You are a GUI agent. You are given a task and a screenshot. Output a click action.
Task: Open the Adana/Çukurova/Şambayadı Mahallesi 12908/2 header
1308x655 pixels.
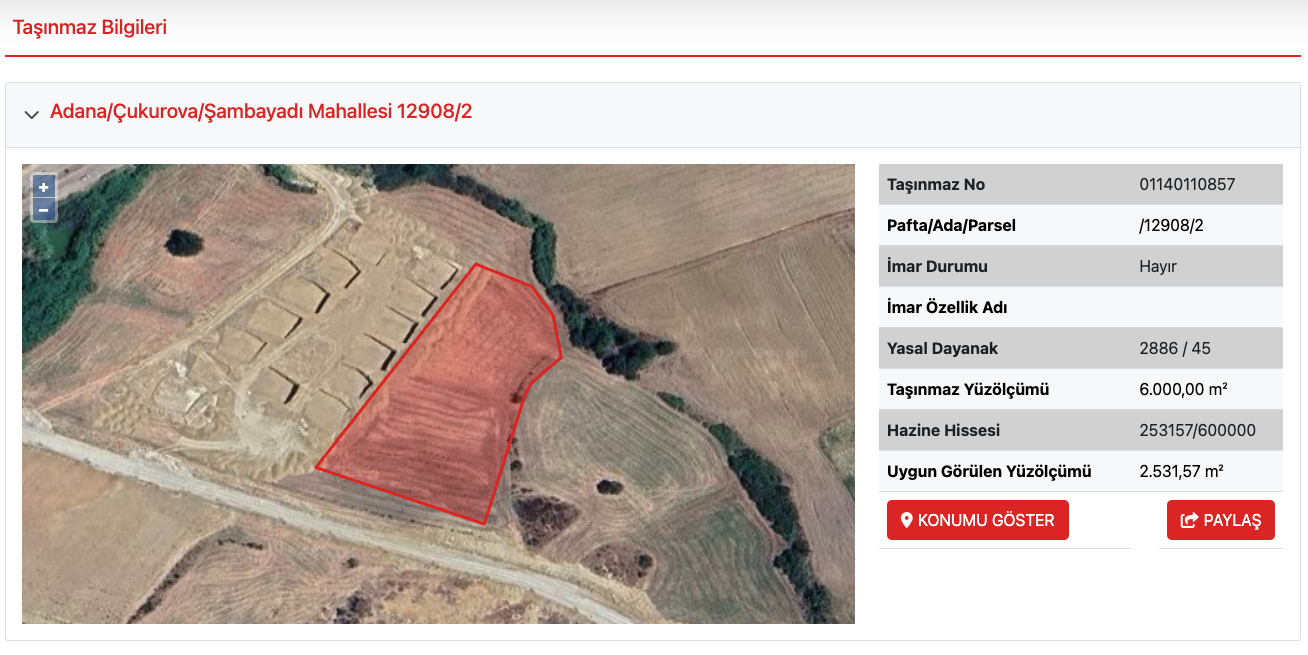click(x=261, y=111)
